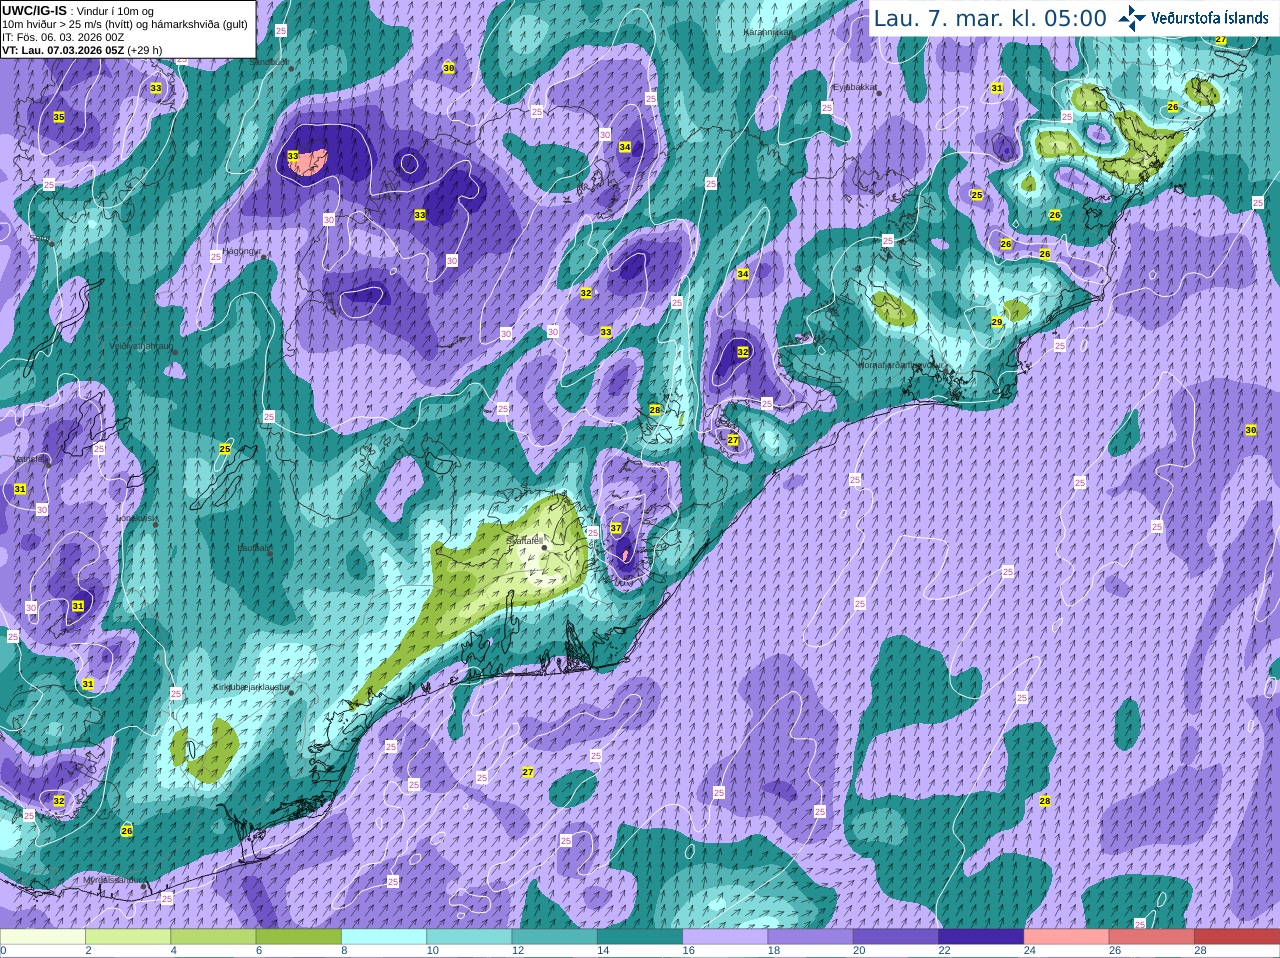The image size is (1280, 958).
Task: Click the Laufbali station label
Action: 253,548
